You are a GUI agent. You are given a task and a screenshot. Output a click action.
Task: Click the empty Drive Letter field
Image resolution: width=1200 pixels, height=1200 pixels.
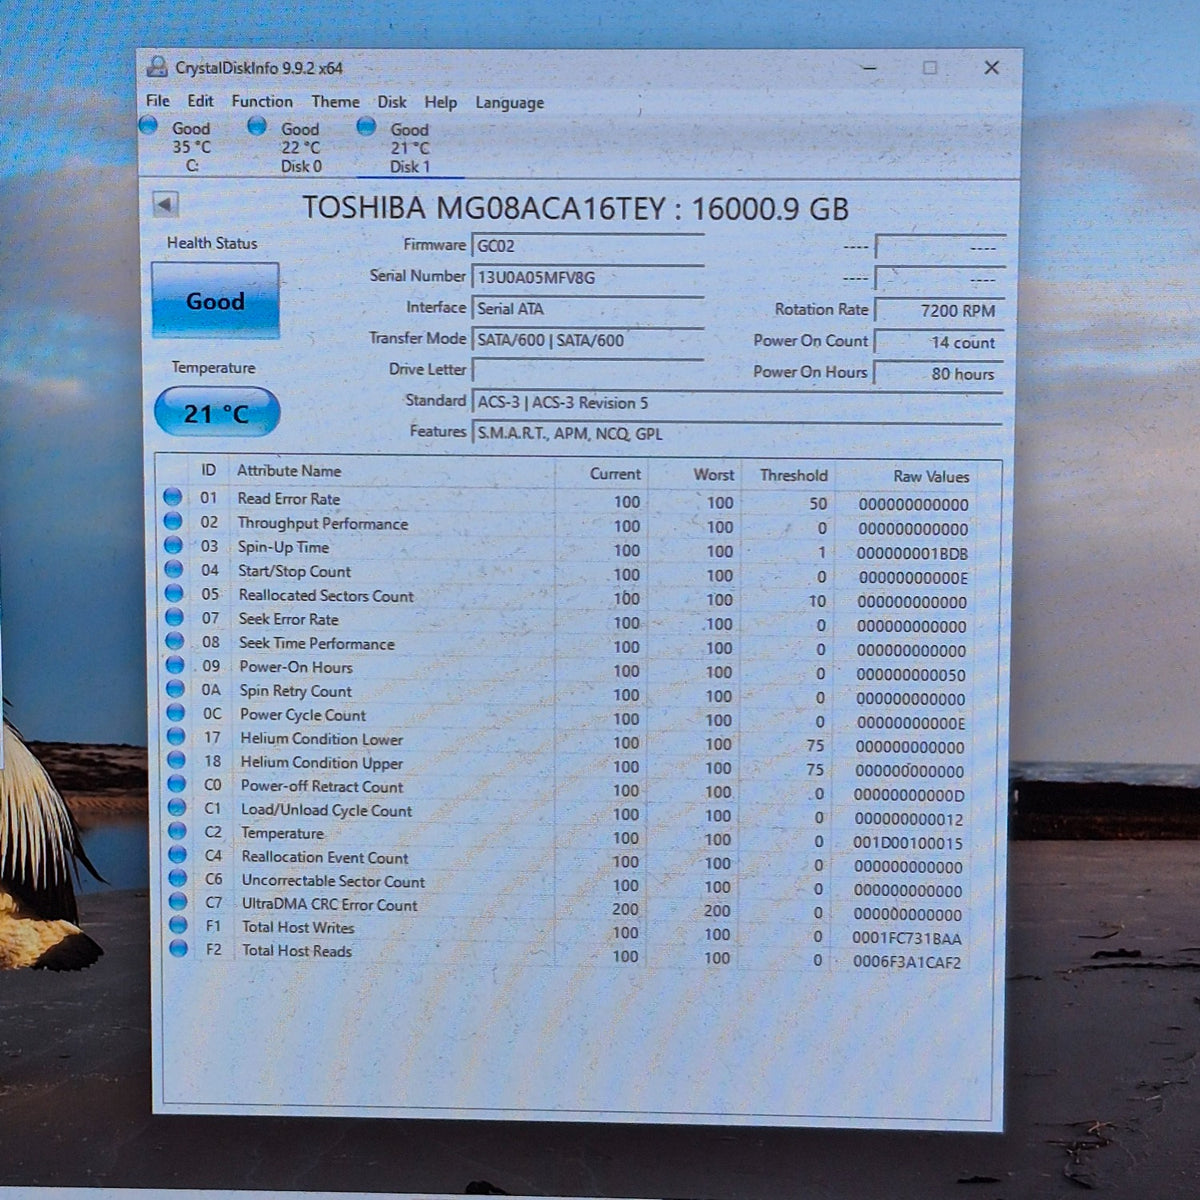[587, 371]
